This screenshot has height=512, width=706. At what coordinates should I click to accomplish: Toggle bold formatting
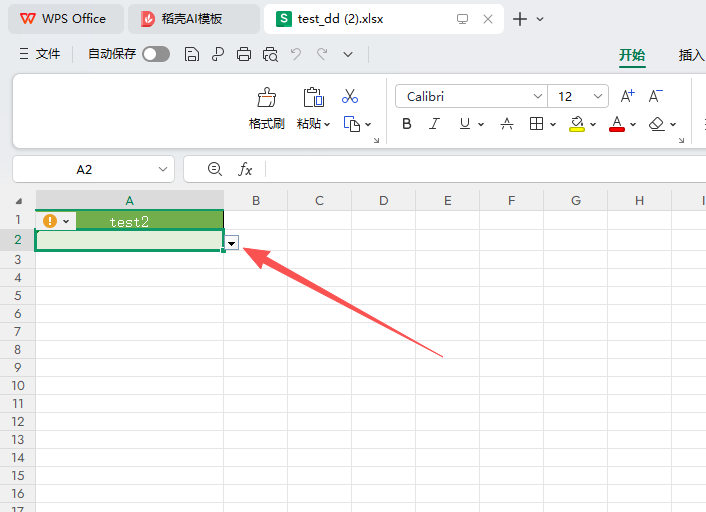click(407, 124)
